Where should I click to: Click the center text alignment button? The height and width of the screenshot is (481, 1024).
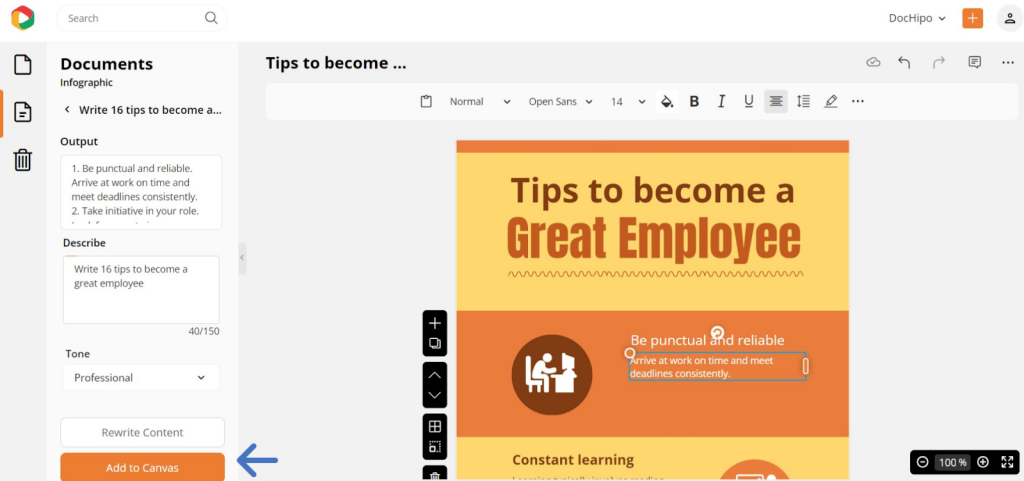[776, 101]
